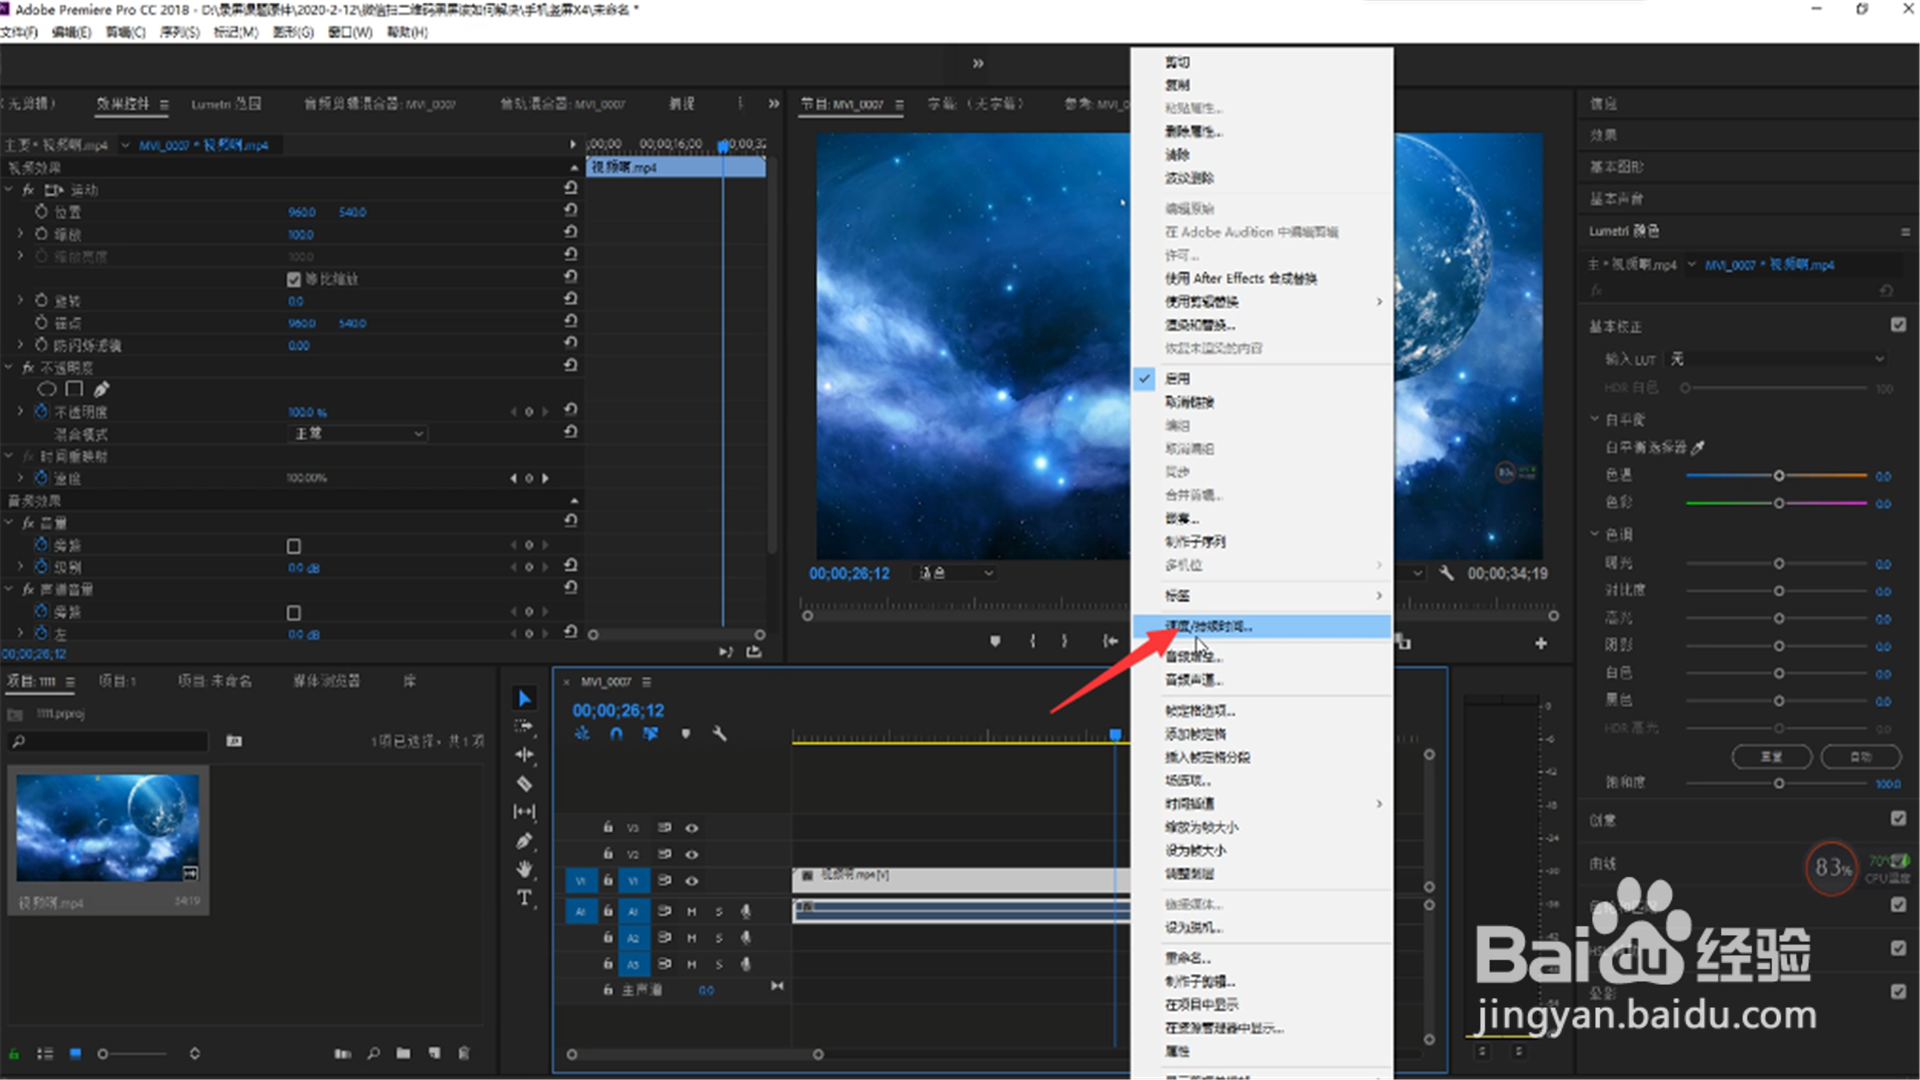Select the Razor tool

[x=524, y=784]
